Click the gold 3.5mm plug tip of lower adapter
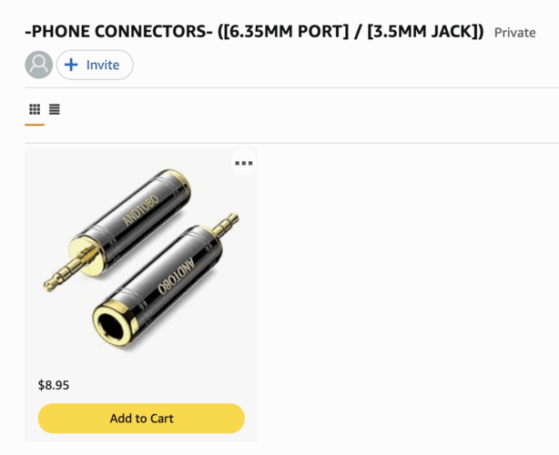The width and height of the screenshot is (559, 455). click(x=226, y=224)
